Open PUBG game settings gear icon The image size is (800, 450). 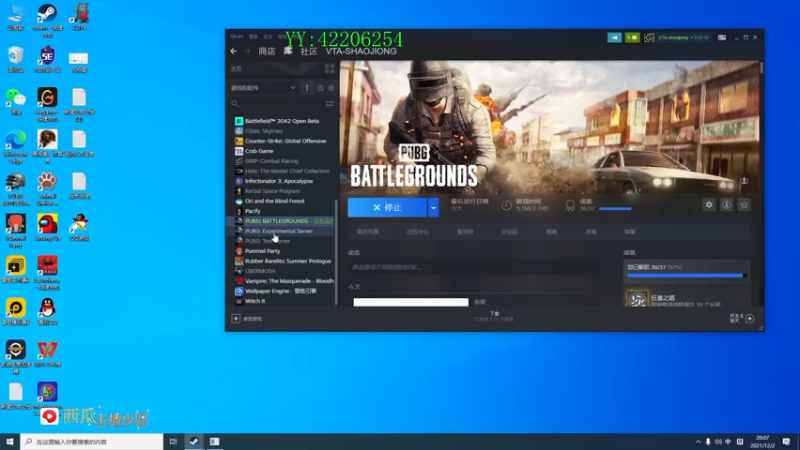709,205
